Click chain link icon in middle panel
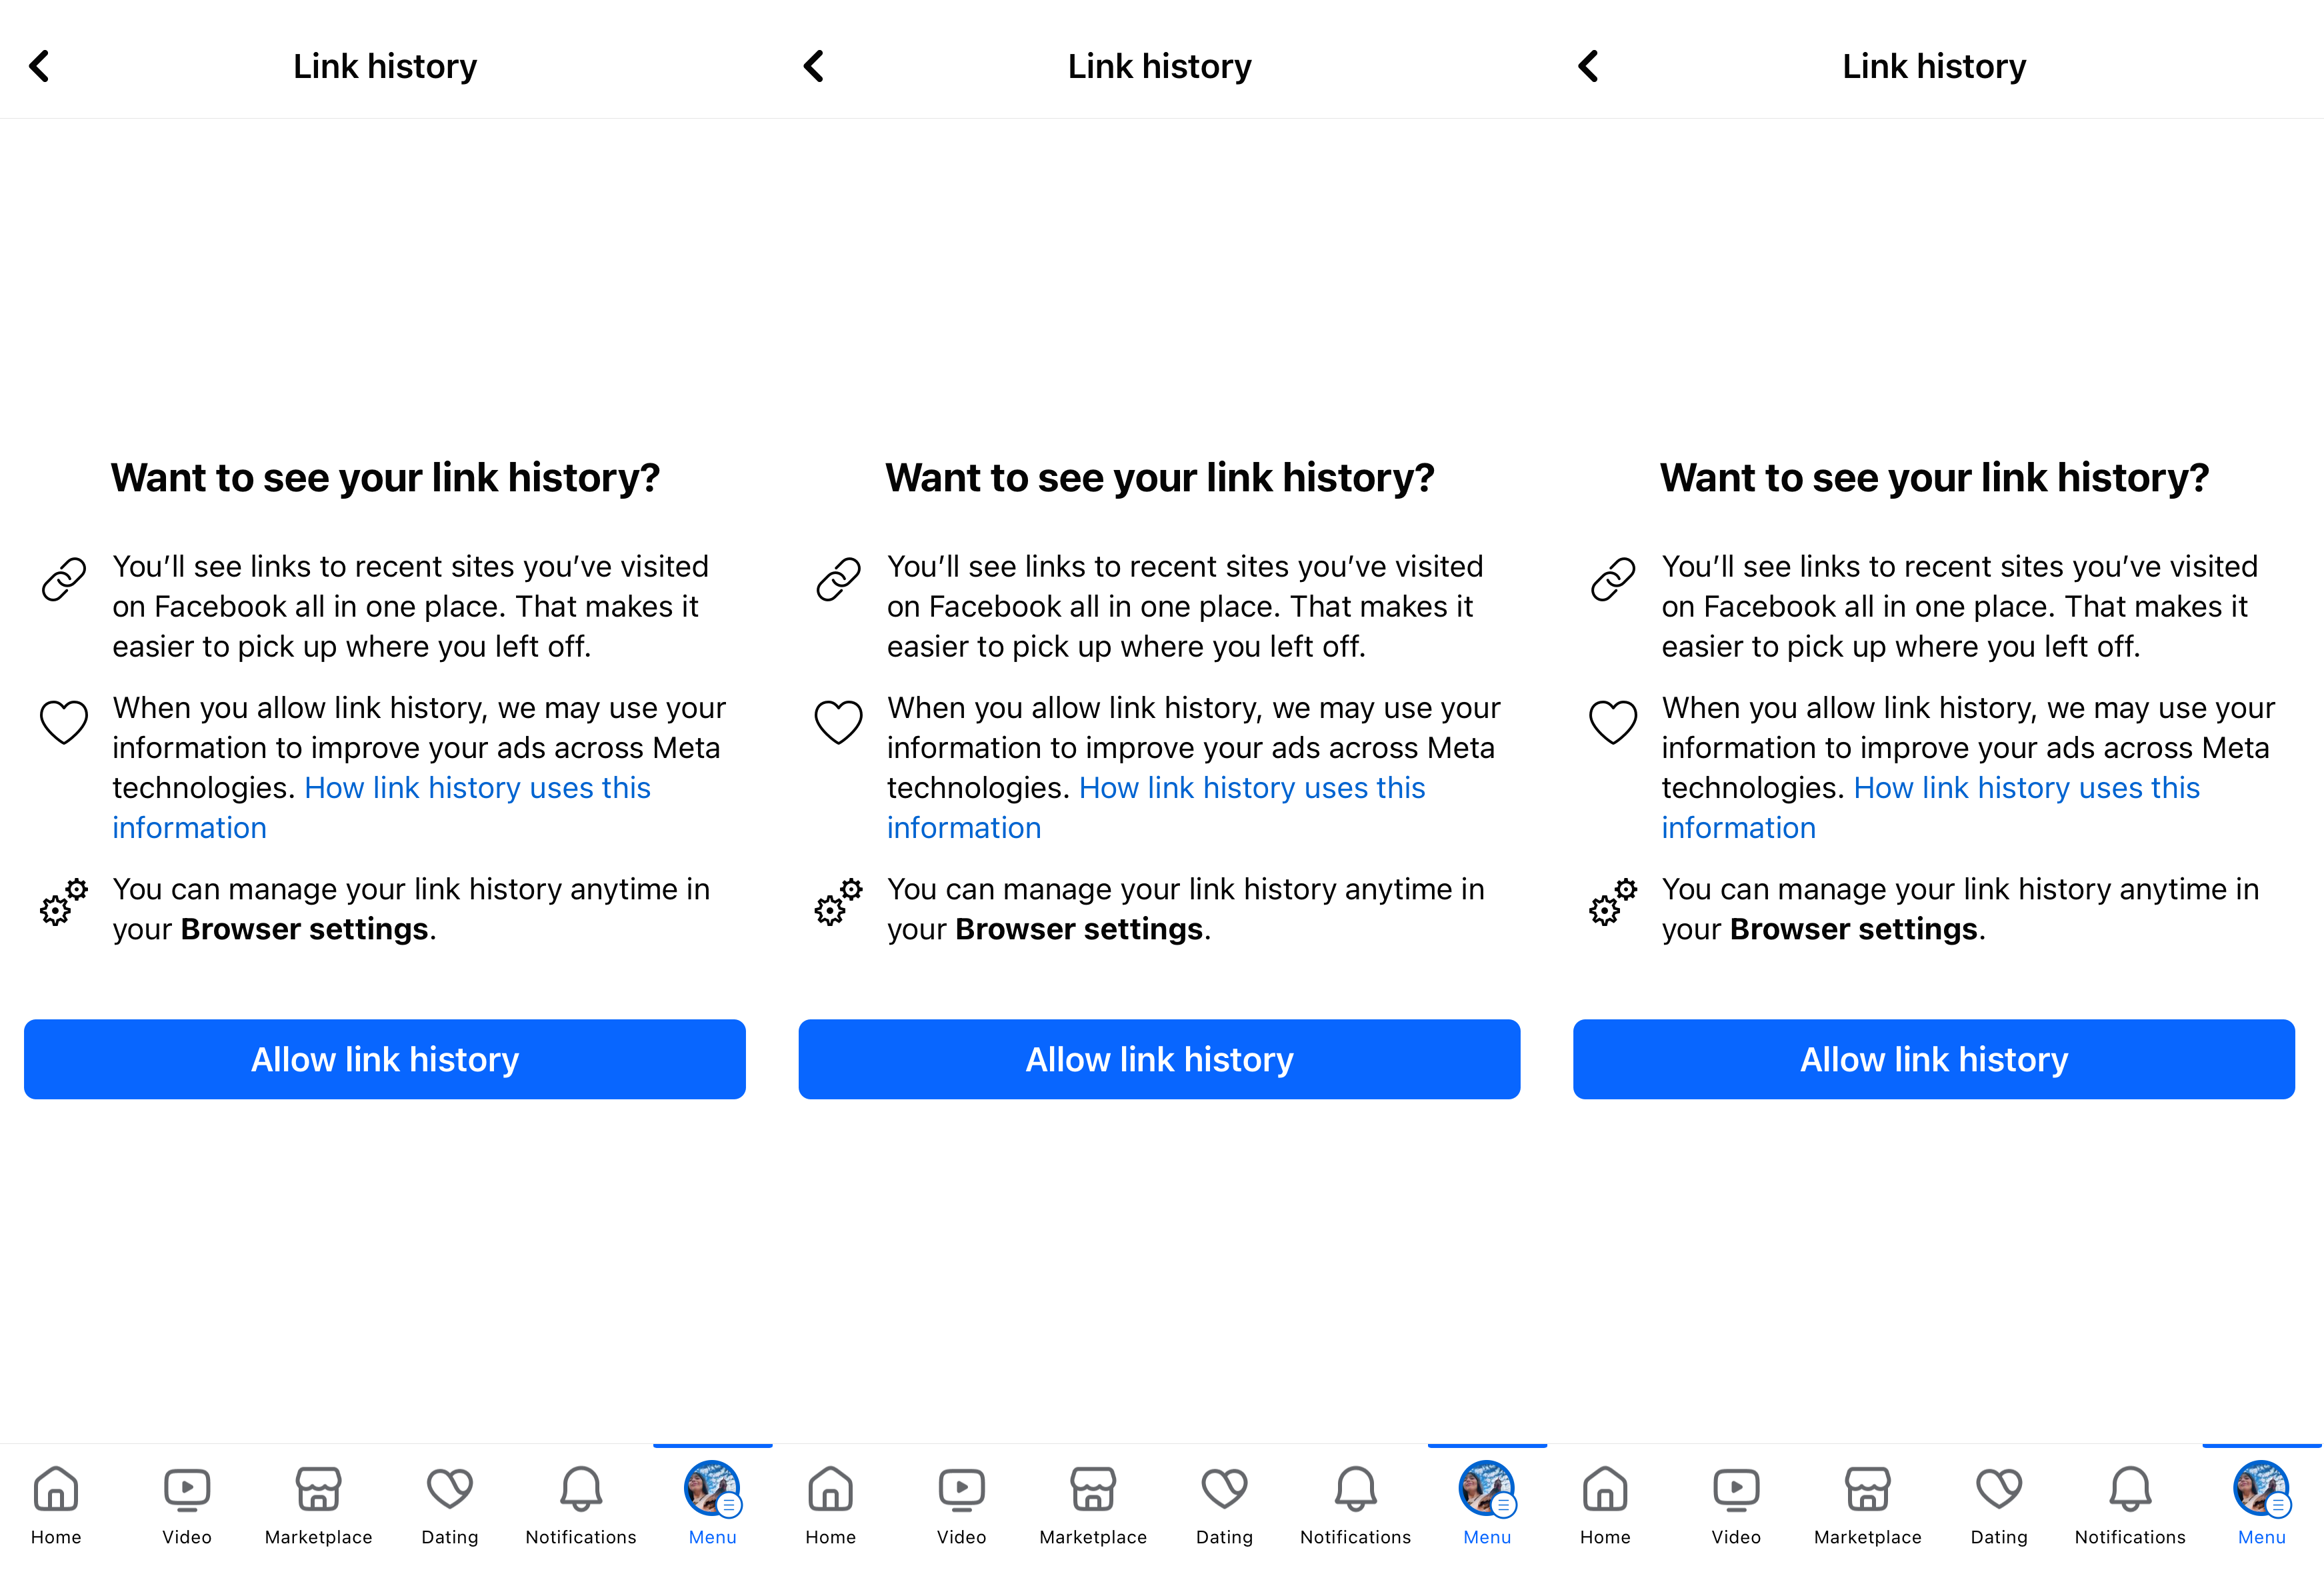2324x1572 pixels. [839, 579]
